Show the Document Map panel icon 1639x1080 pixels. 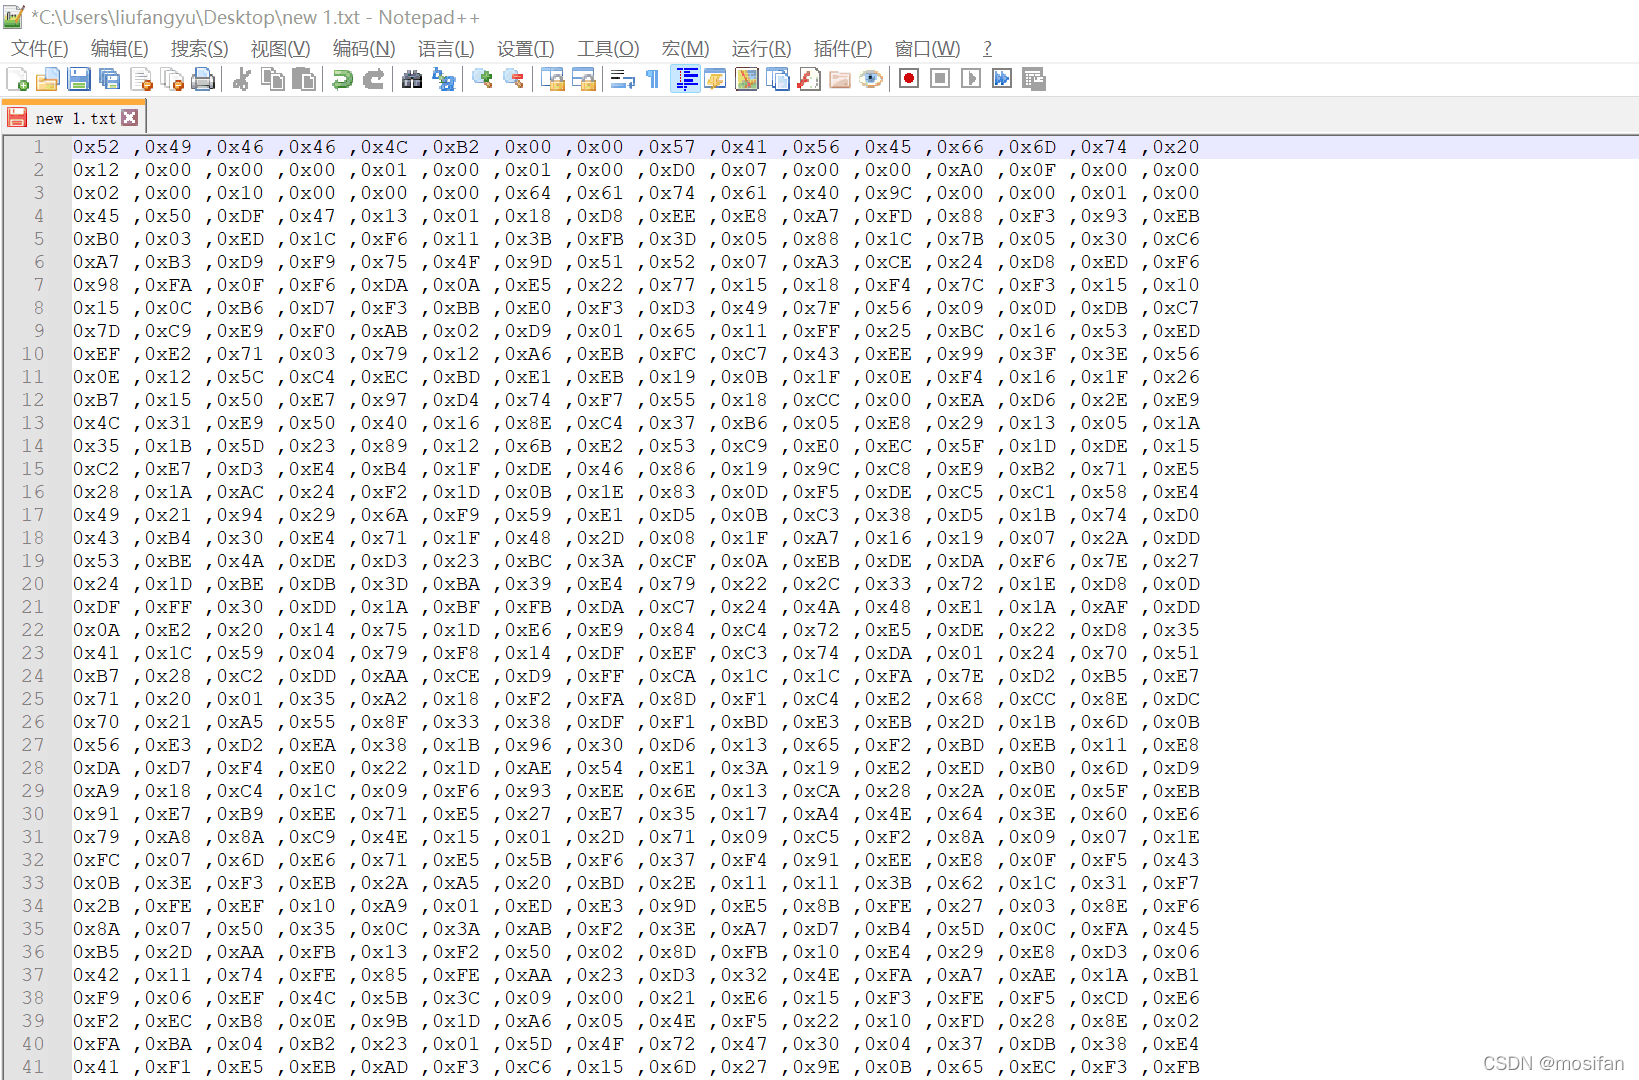click(x=746, y=79)
